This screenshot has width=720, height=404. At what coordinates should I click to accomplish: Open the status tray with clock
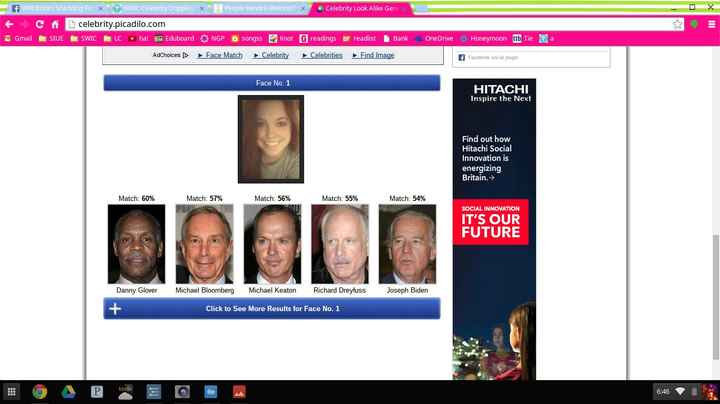685,392
